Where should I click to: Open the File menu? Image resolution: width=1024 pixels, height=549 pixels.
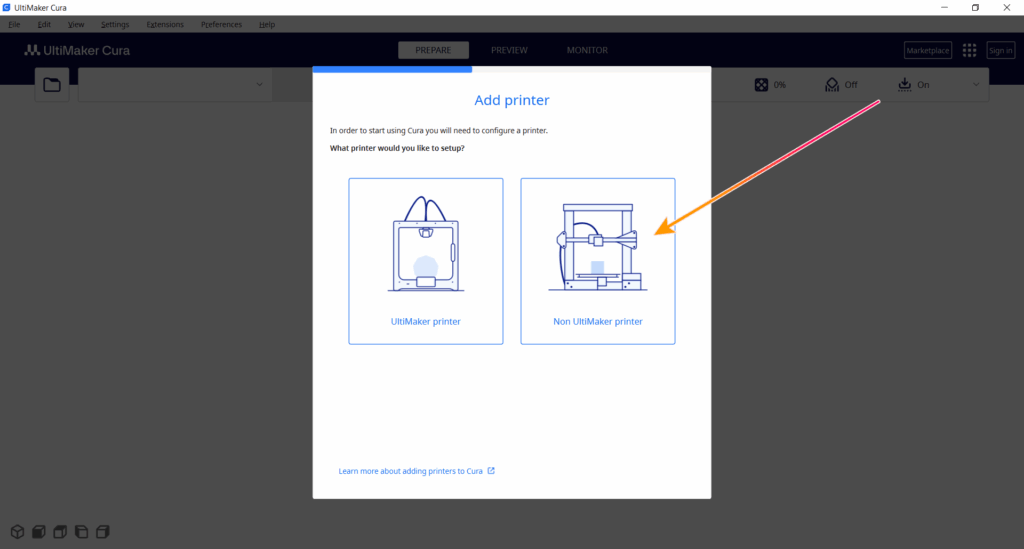click(14, 24)
